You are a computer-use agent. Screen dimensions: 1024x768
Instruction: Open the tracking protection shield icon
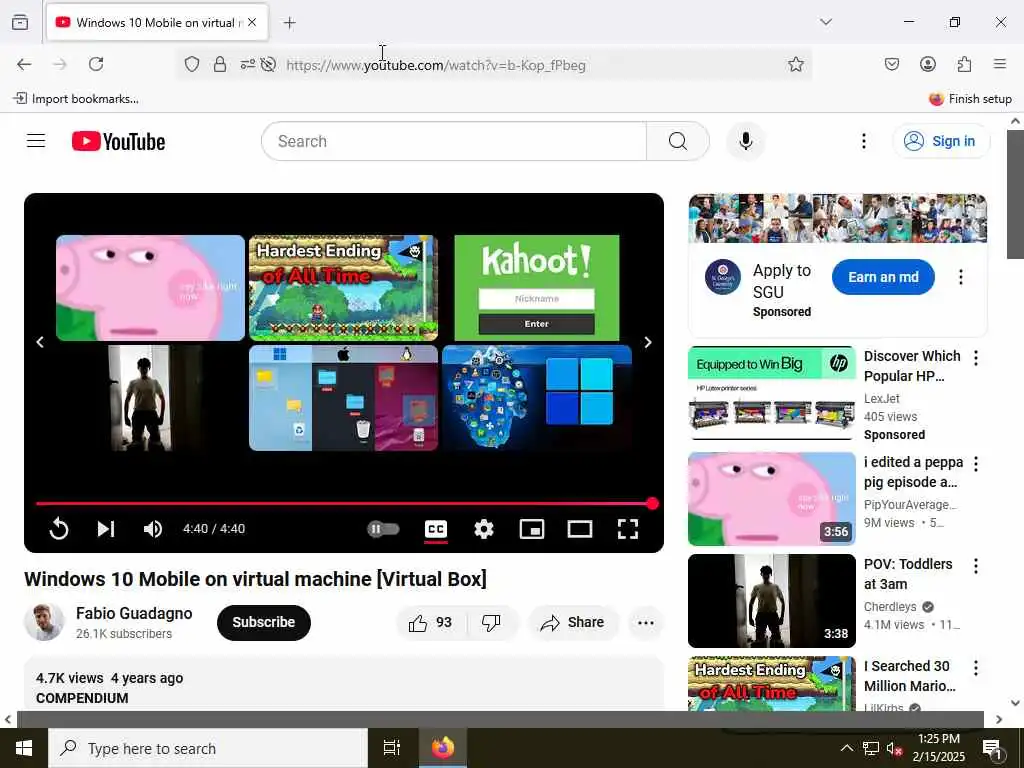point(191,64)
